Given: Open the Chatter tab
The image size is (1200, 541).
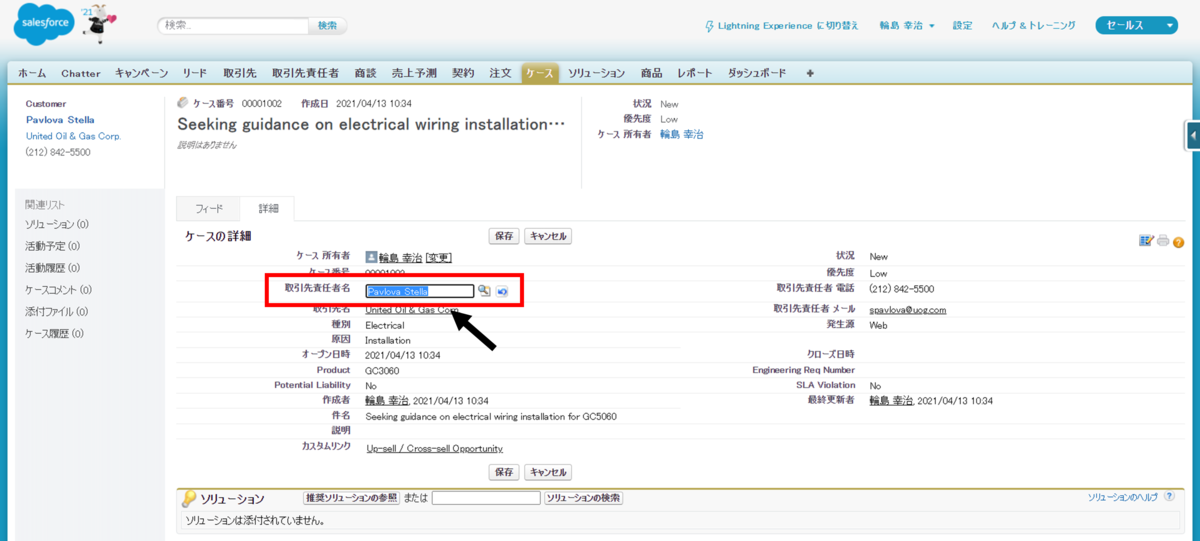Looking at the screenshot, I should click(81, 73).
